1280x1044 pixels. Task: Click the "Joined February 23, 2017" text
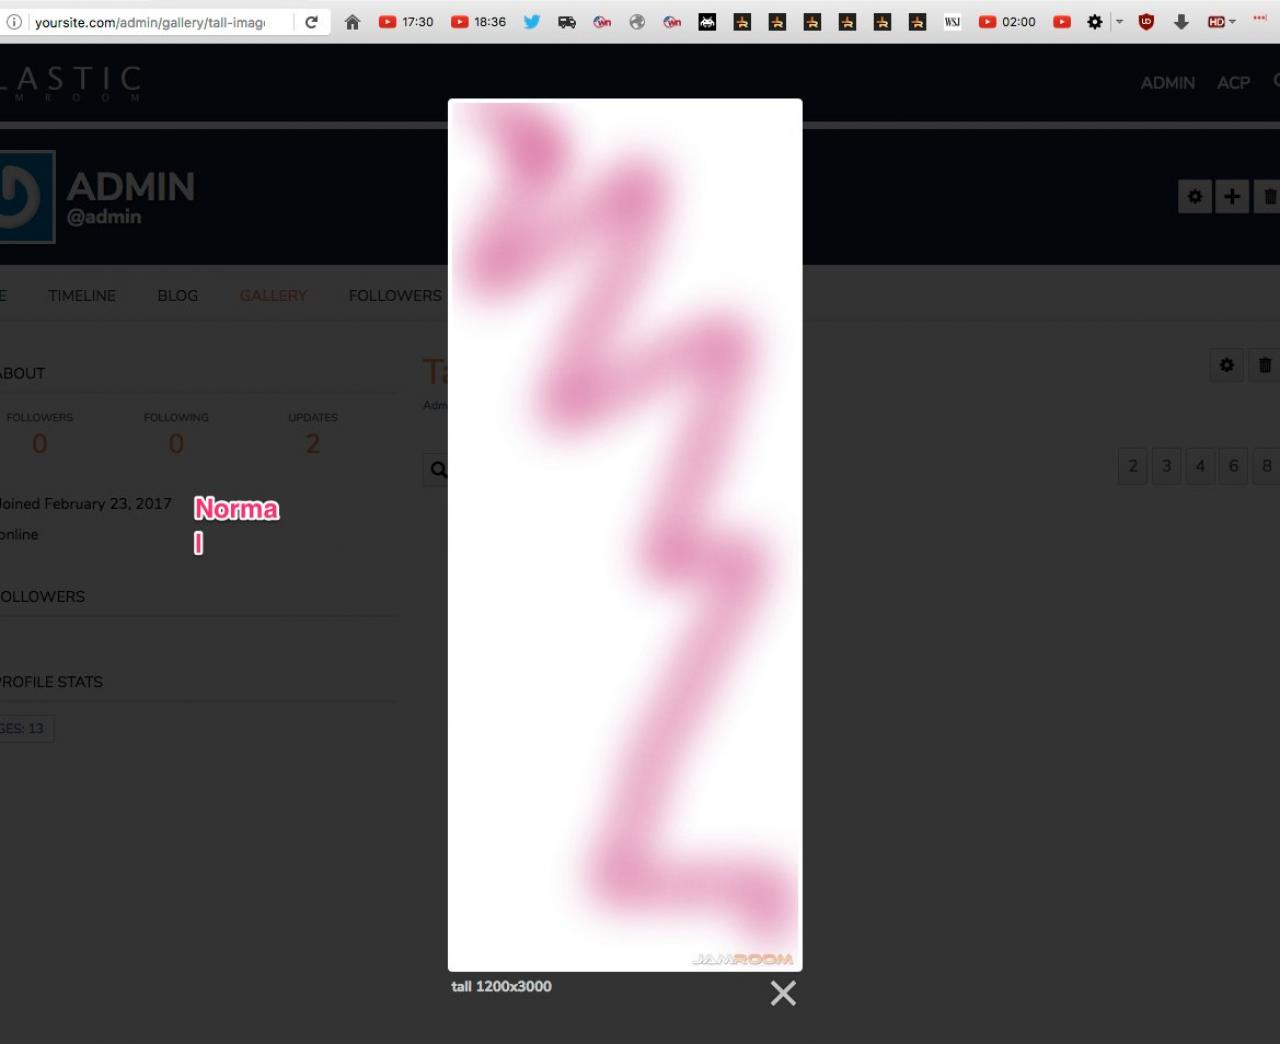[85, 504]
